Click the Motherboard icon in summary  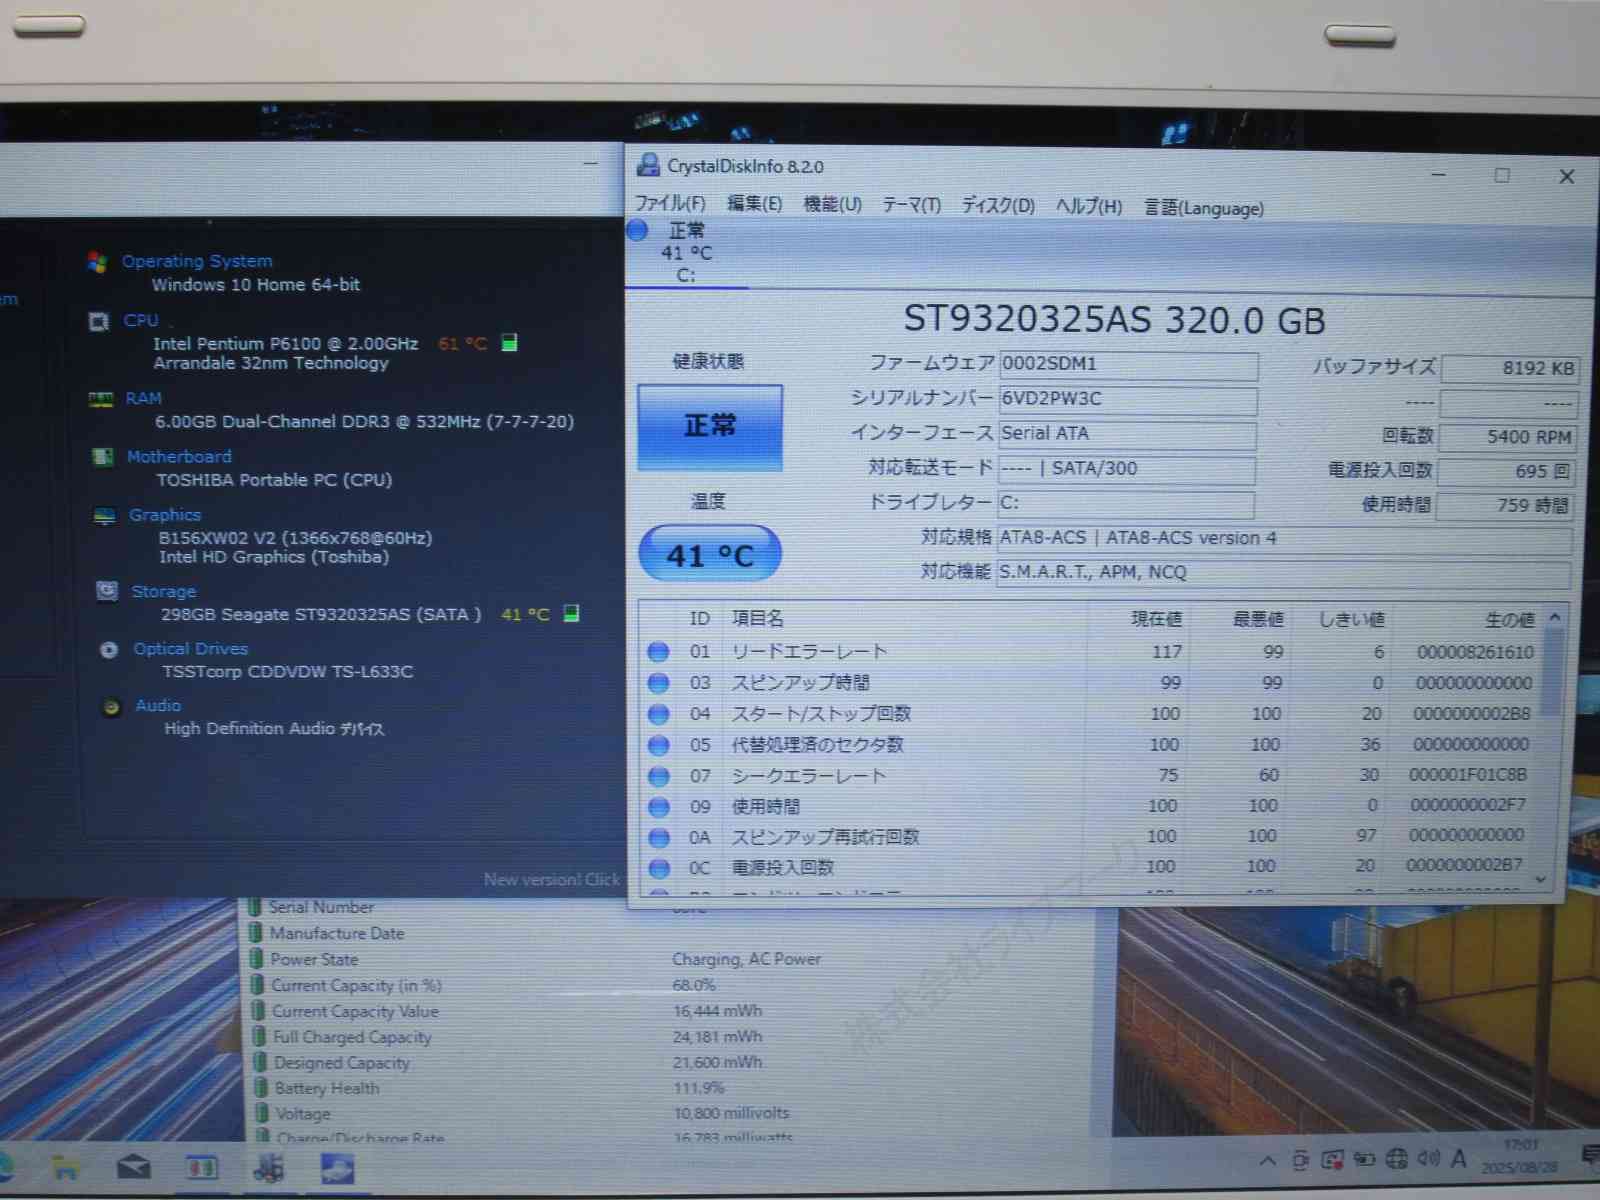[x=103, y=457]
